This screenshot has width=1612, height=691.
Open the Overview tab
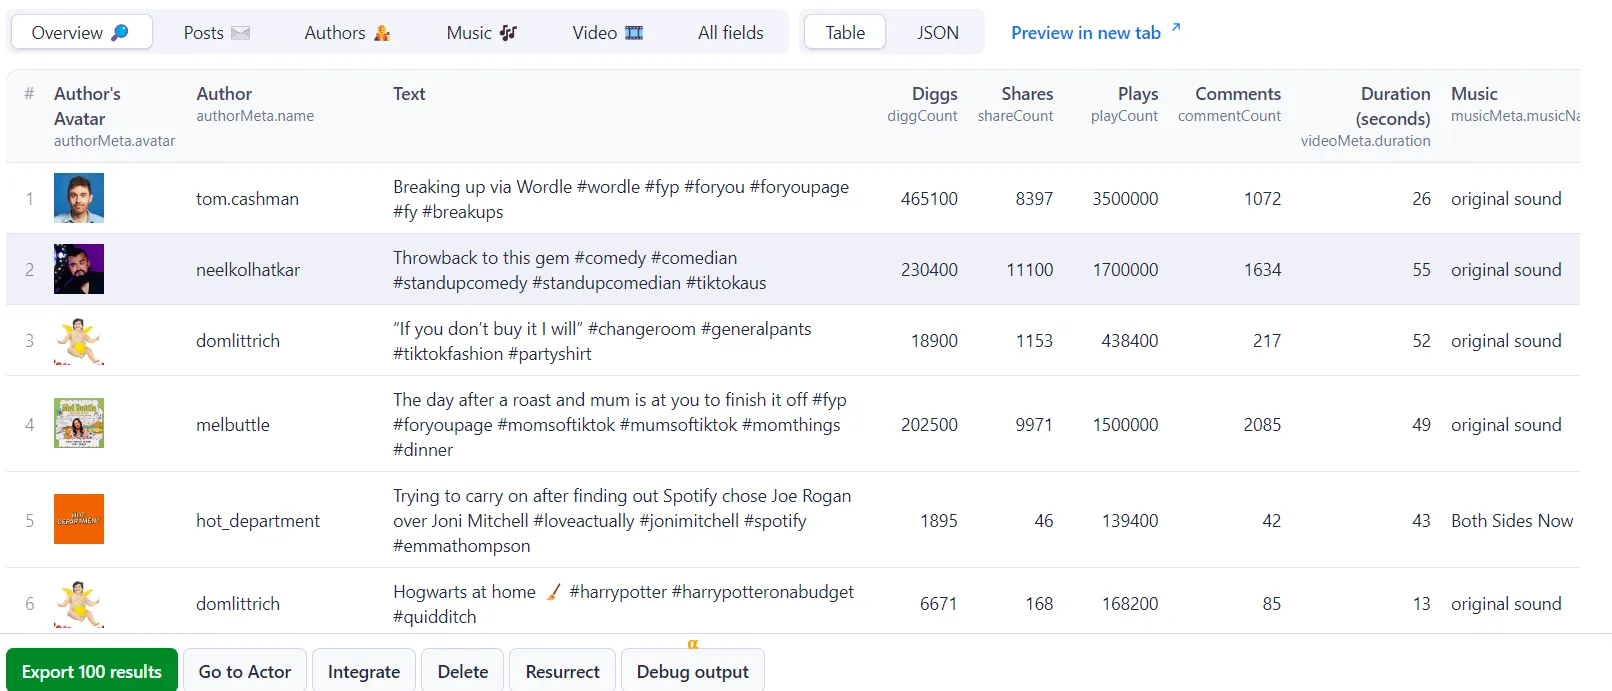(x=81, y=32)
